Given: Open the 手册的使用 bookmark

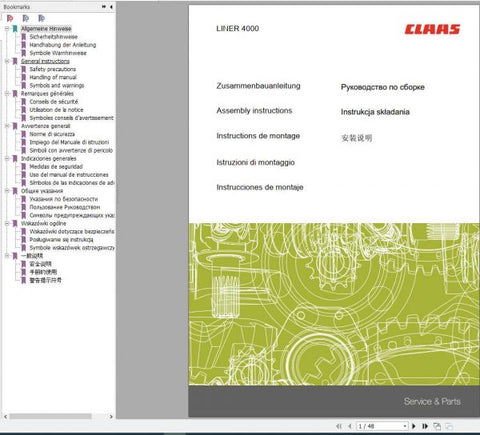Looking at the screenshot, I should tap(43, 272).
